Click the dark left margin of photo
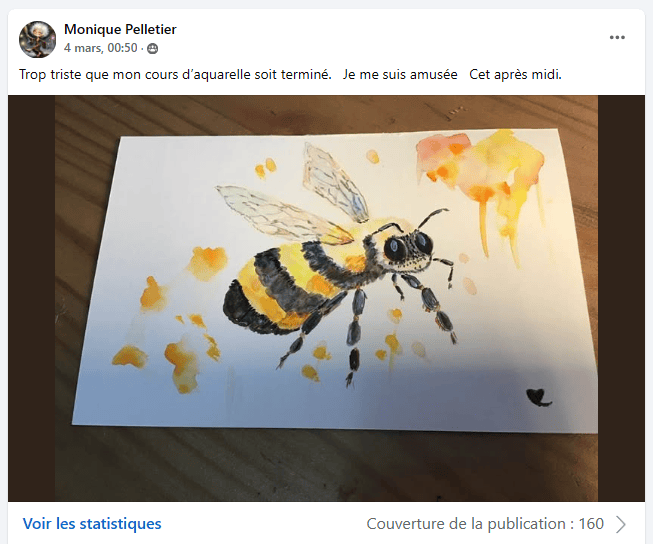 pyautogui.click(x=32, y=298)
